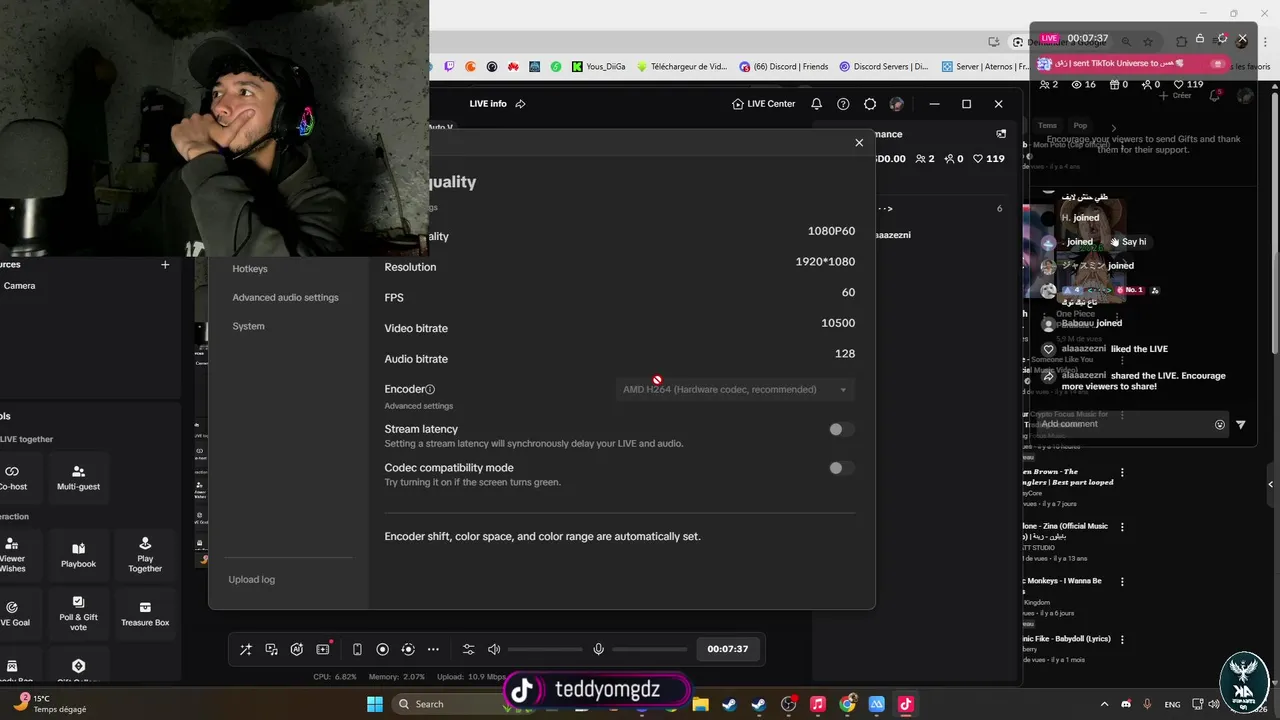Open the audio mixer sliders icon
Image resolution: width=1280 pixels, height=720 pixels.
[468, 649]
